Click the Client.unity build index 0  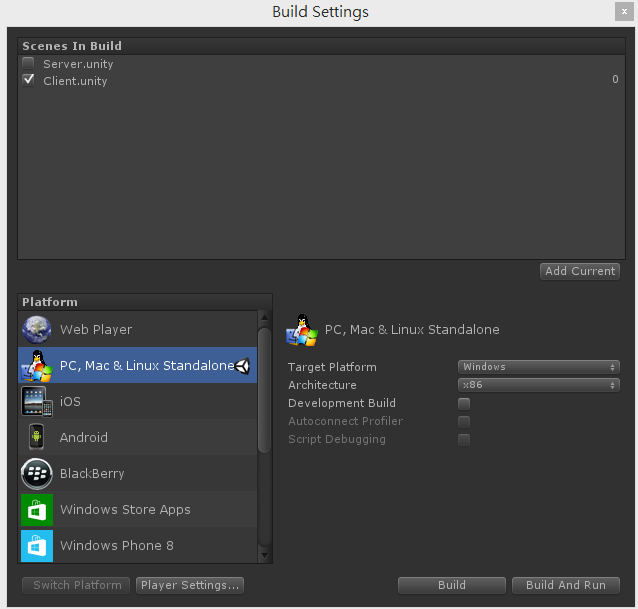(615, 79)
